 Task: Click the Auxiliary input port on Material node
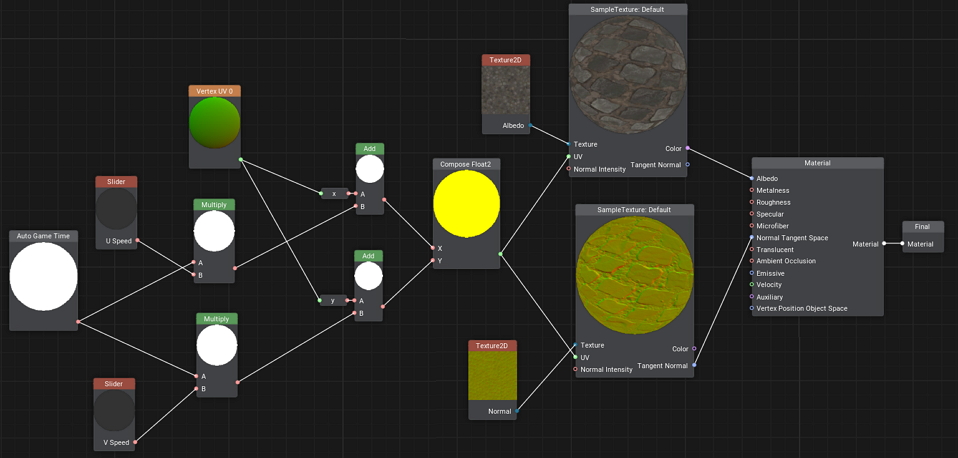[752, 297]
